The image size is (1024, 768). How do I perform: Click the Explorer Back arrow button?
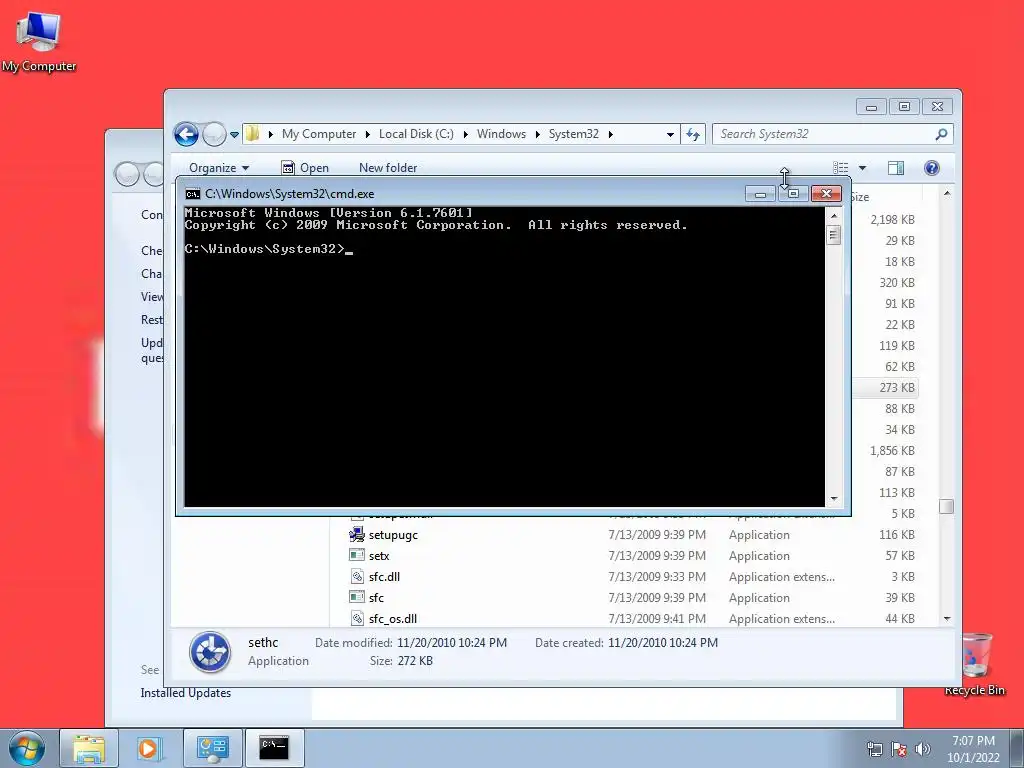coord(186,135)
